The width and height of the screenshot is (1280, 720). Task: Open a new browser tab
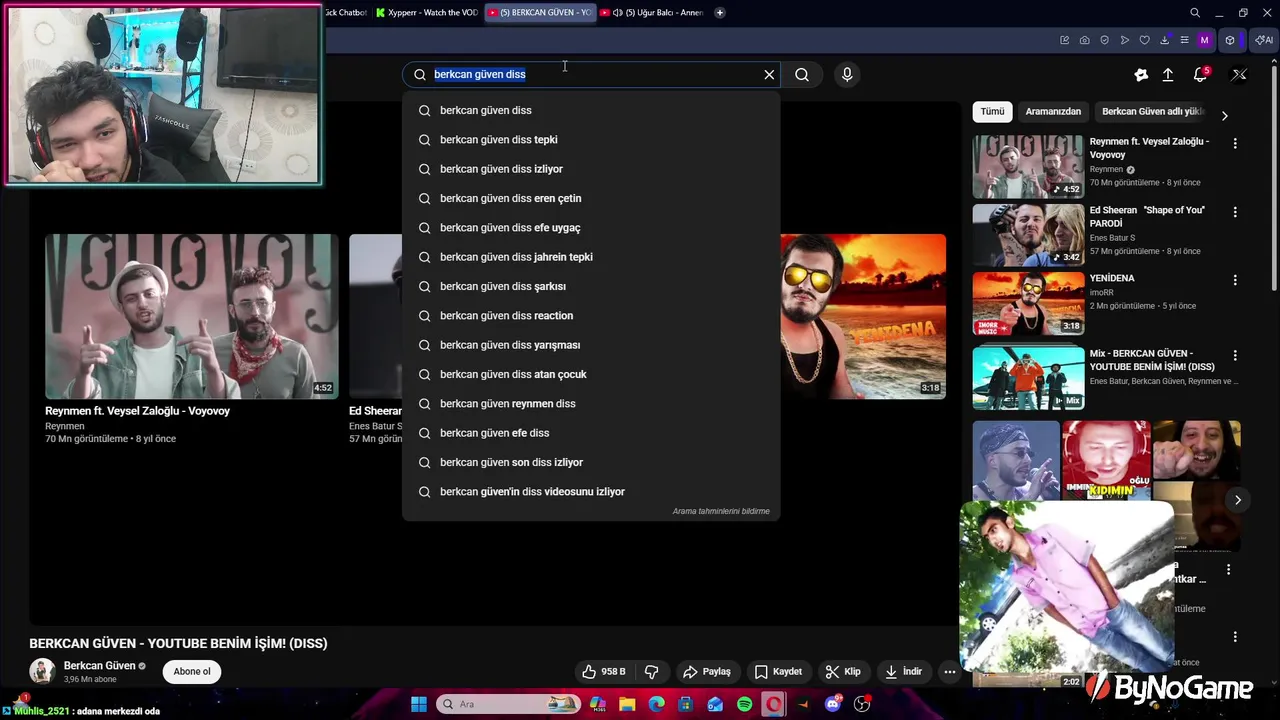720,13
